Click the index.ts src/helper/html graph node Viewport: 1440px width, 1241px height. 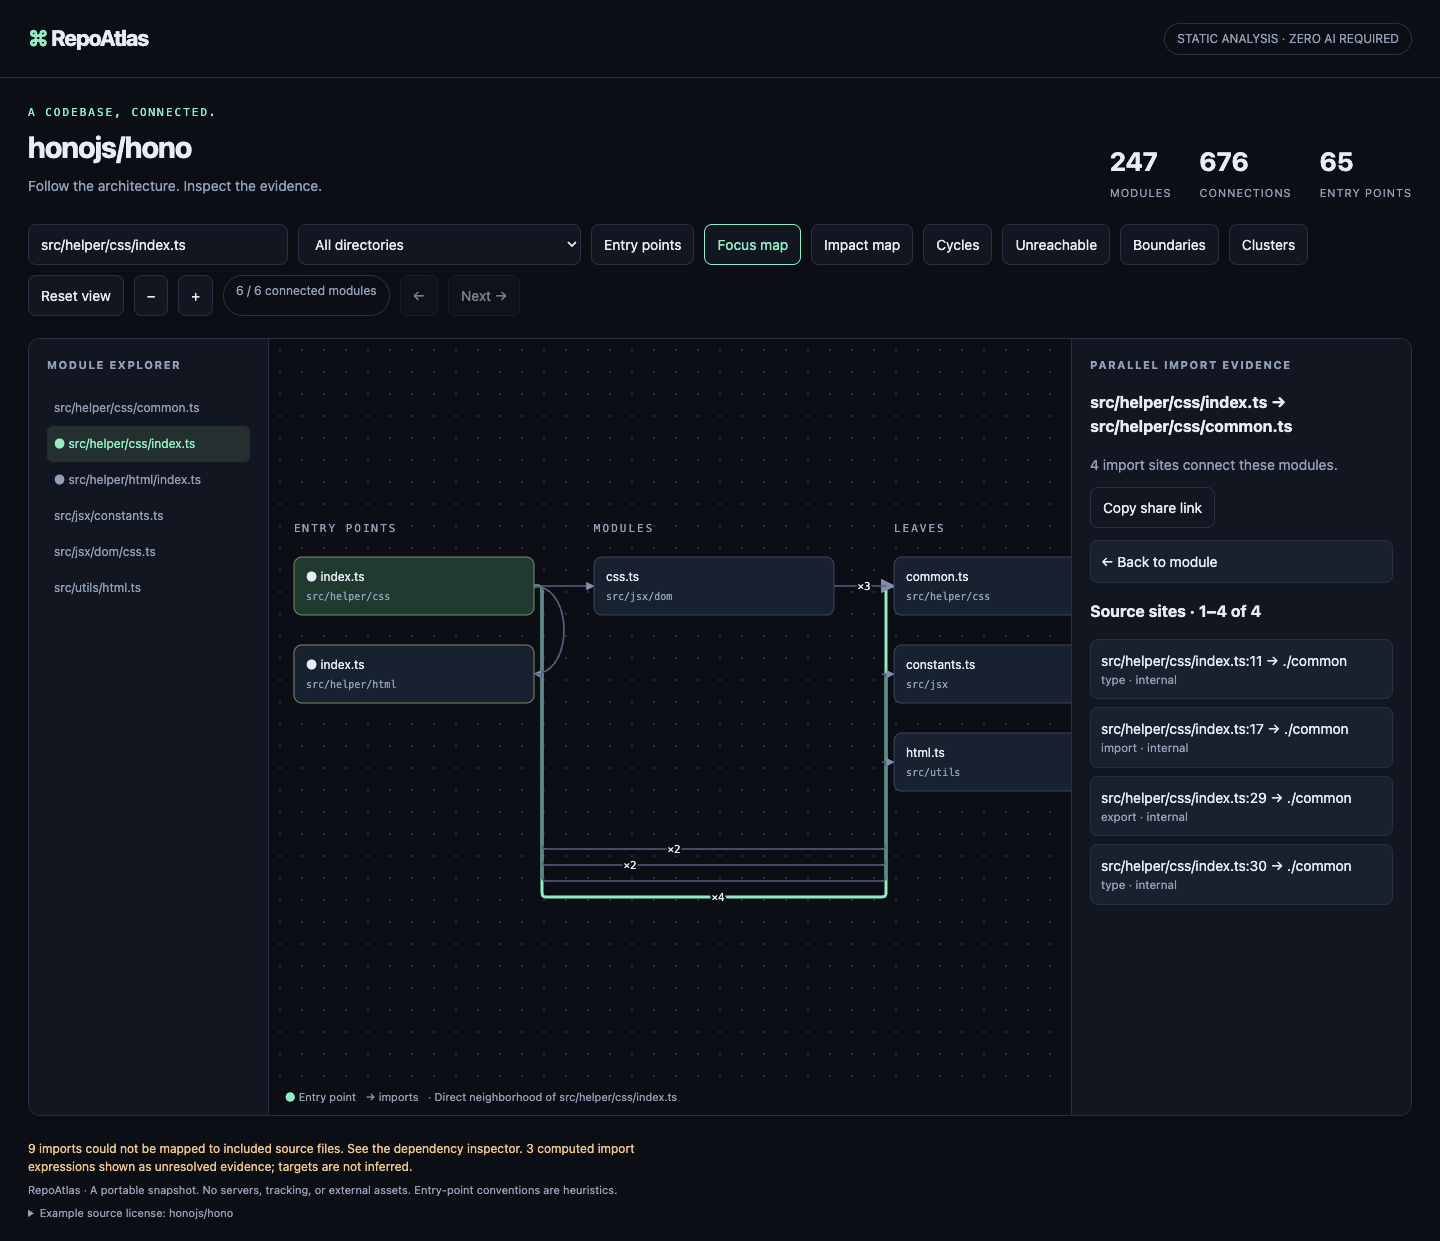(414, 674)
